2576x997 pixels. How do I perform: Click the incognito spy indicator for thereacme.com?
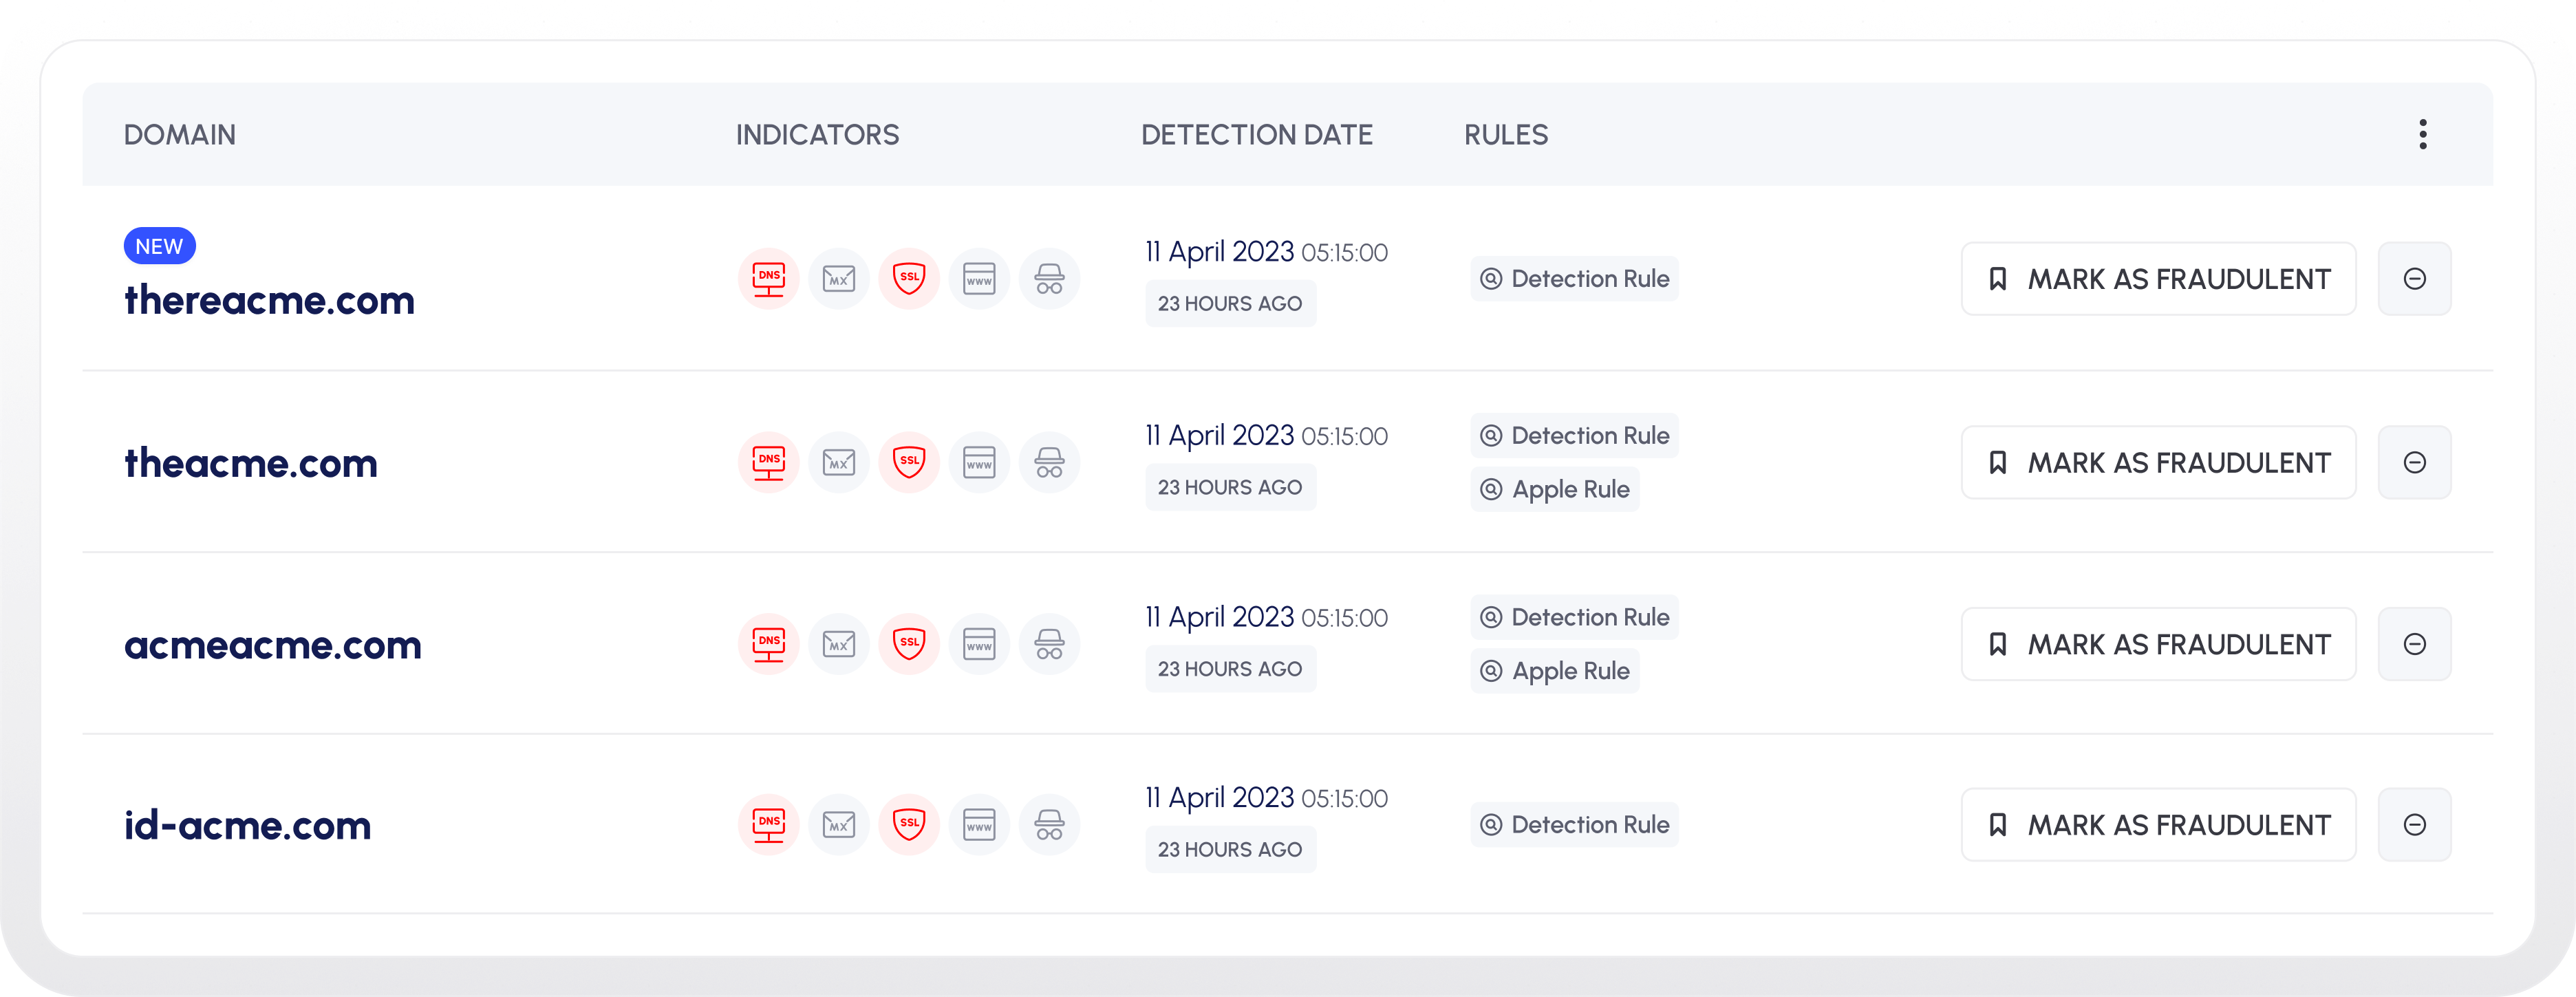pyautogui.click(x=1048, y=279)
